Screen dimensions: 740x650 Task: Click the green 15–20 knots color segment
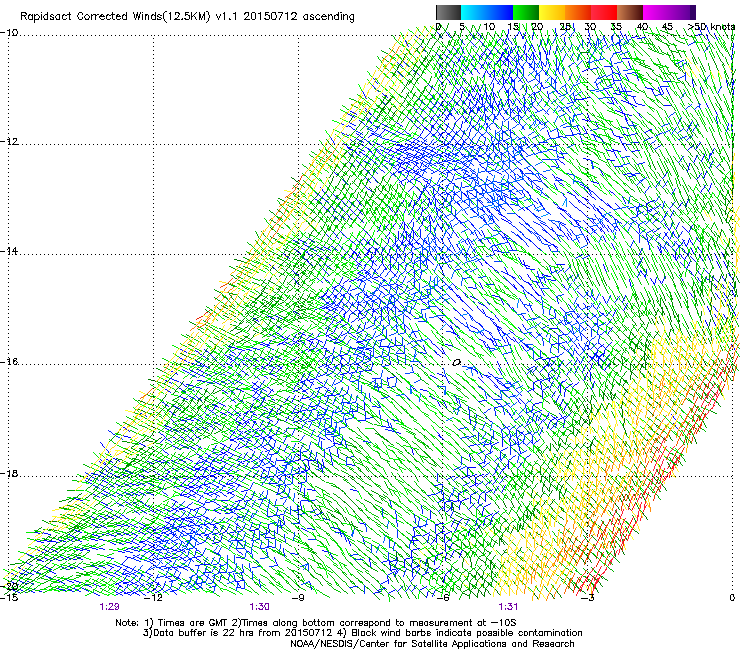526,12
